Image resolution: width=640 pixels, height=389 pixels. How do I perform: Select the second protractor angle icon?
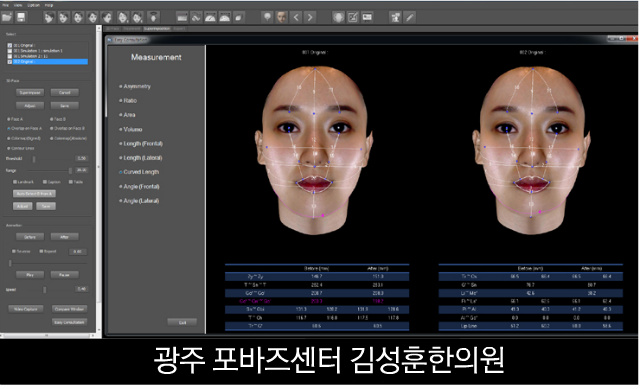[x=224, y=17]
